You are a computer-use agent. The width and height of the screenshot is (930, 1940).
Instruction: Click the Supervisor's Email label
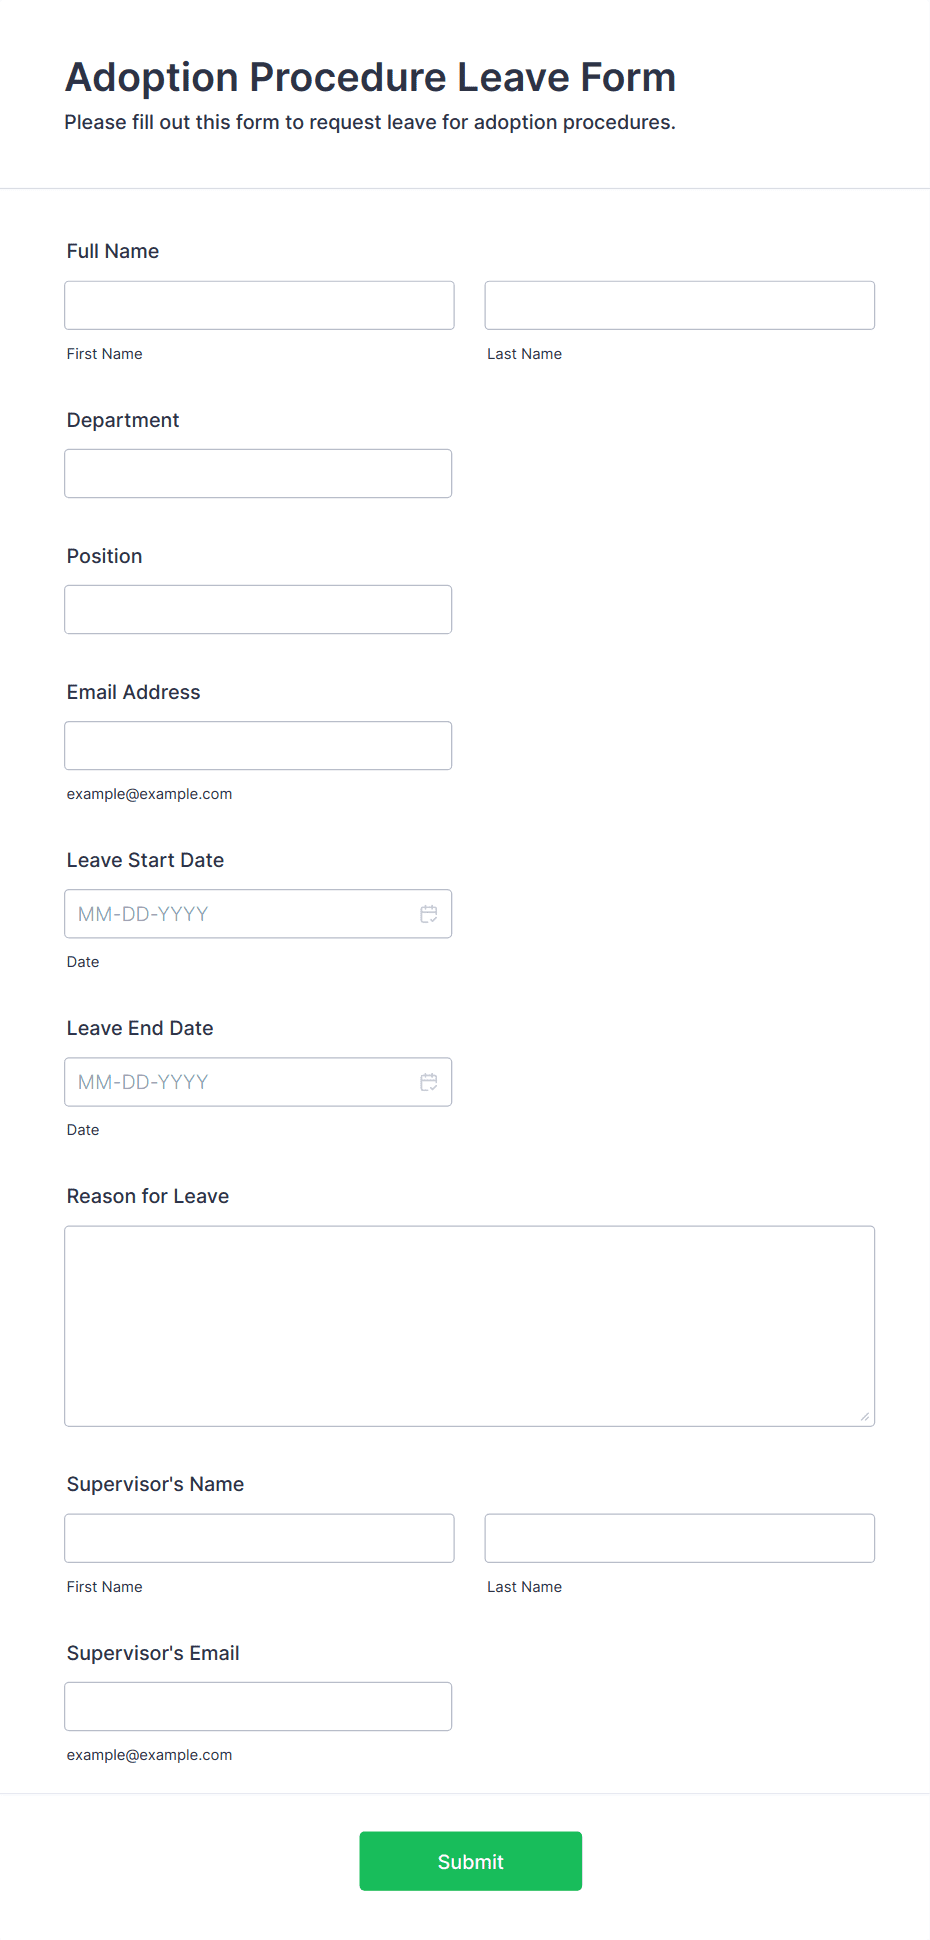[153, 1653]
